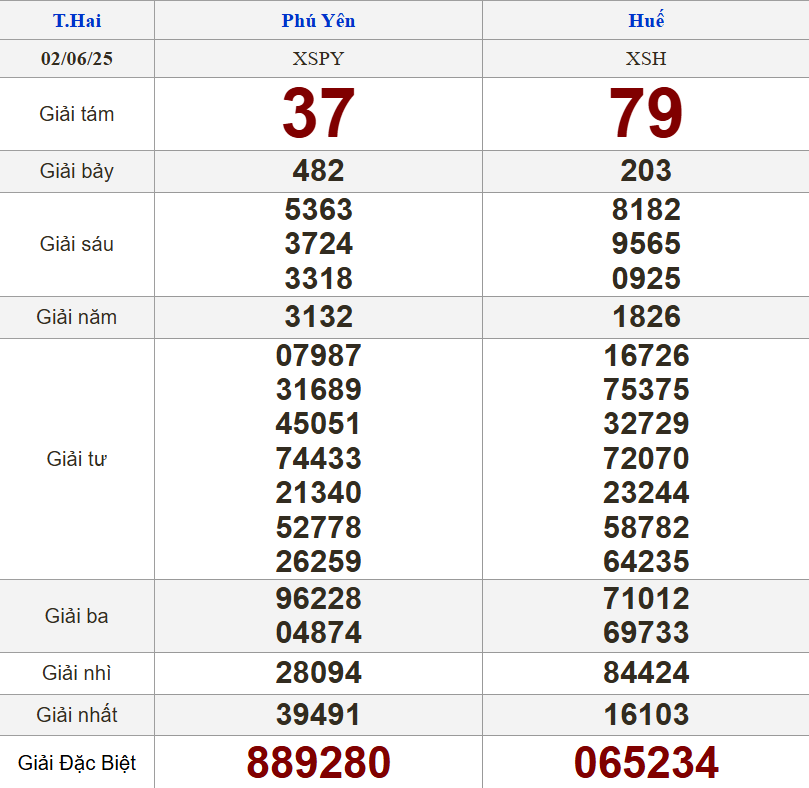809x788 pixels.
Task: Click Huế special prize 065234
Action: tap(646, 763)
